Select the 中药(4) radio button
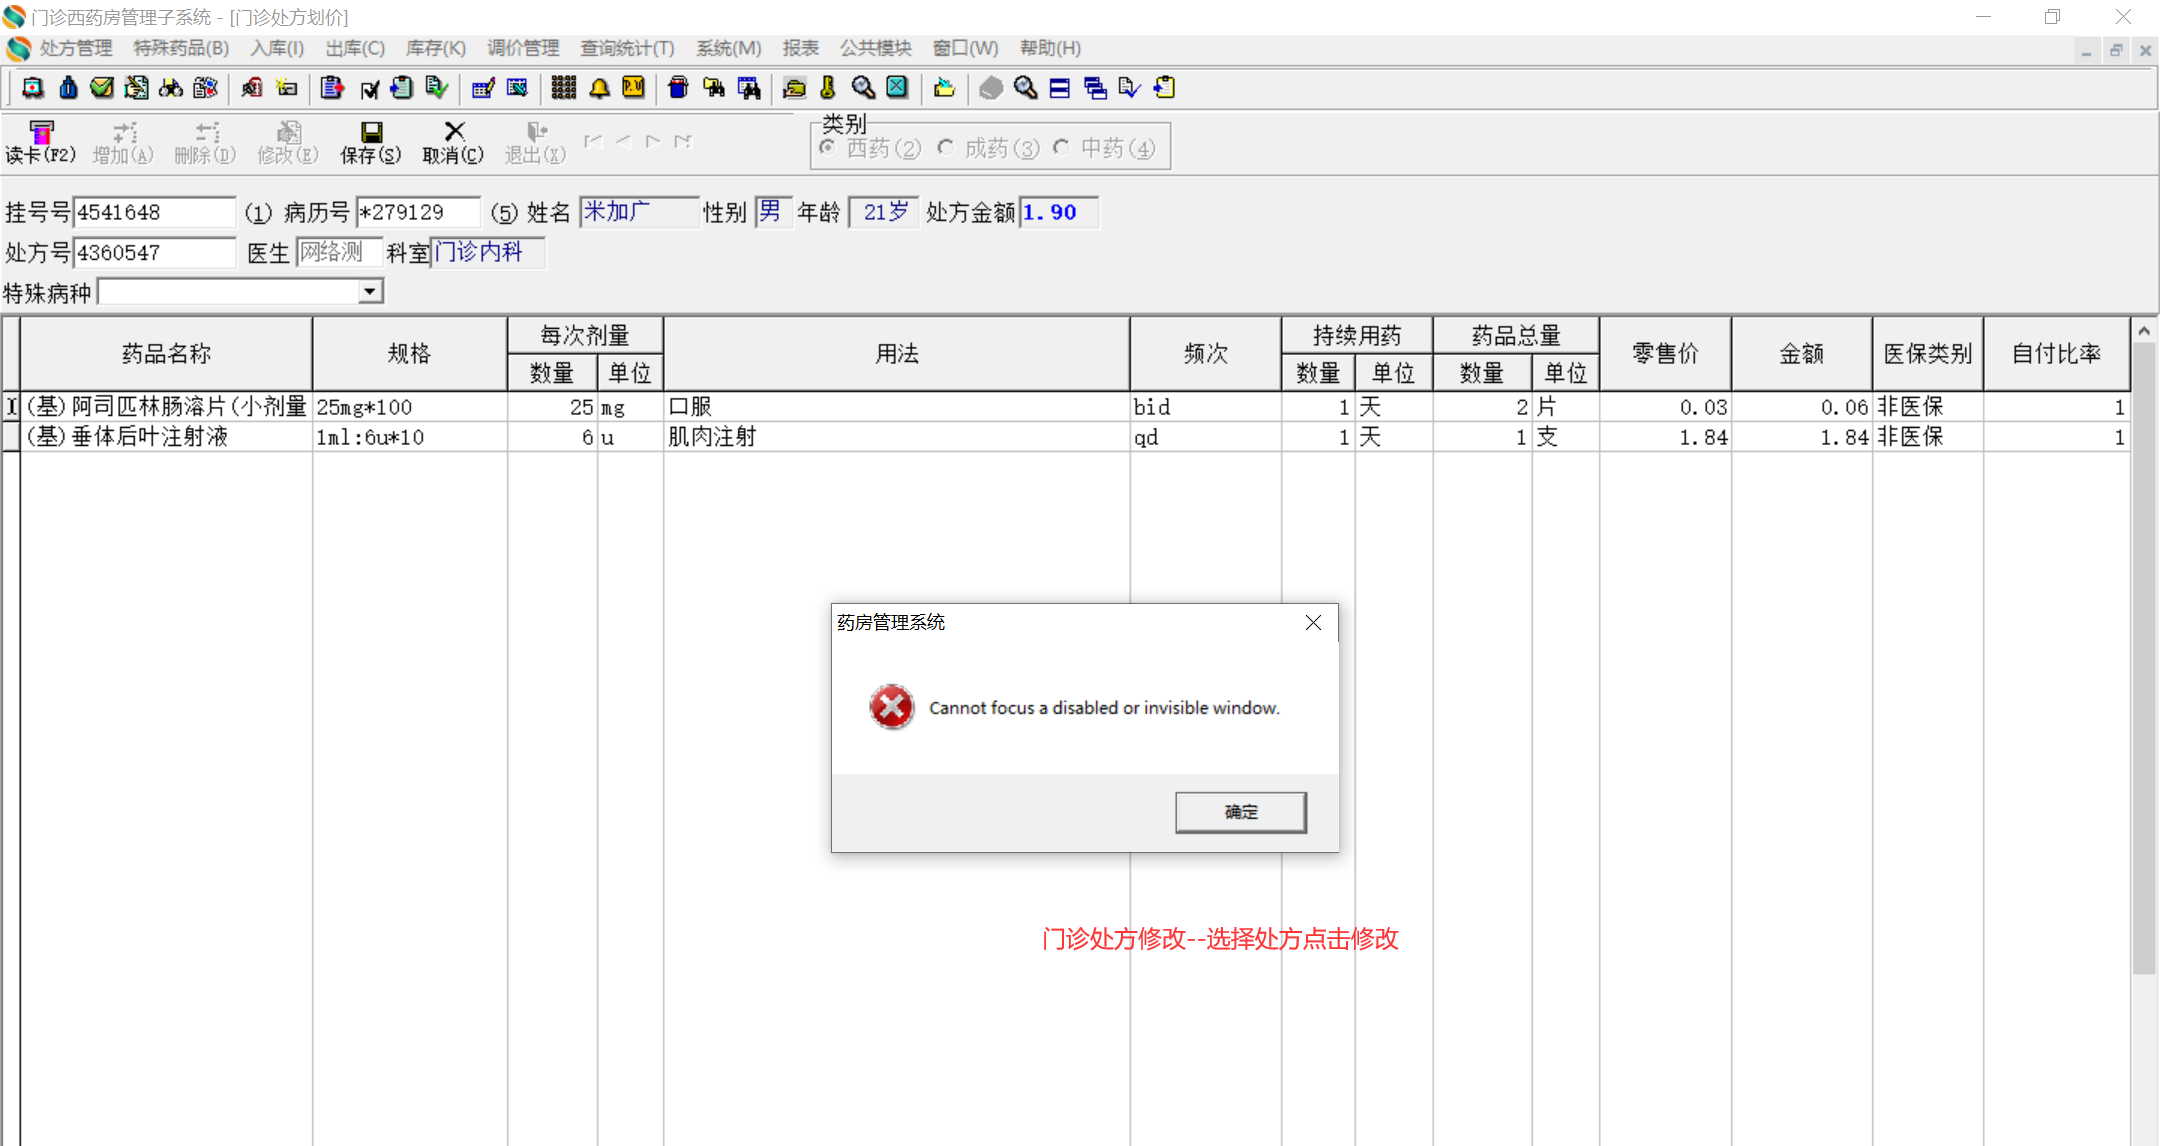Viewport: 2160px width, 1146px height. point(1062,148)
